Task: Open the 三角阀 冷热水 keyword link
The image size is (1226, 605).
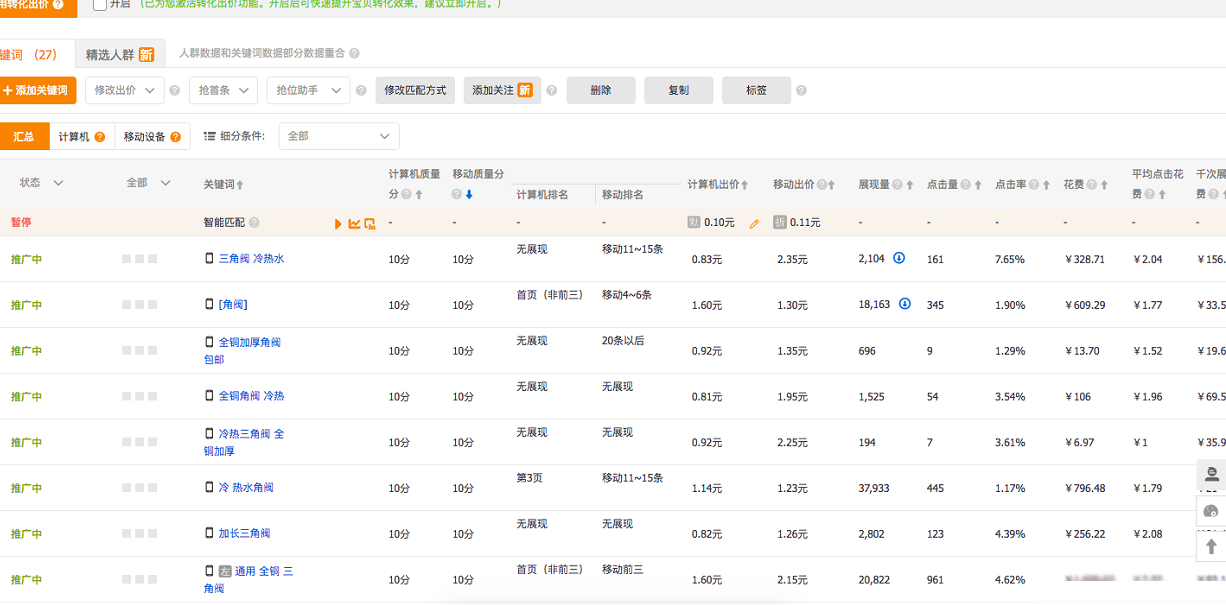Action: pos(251,259)
